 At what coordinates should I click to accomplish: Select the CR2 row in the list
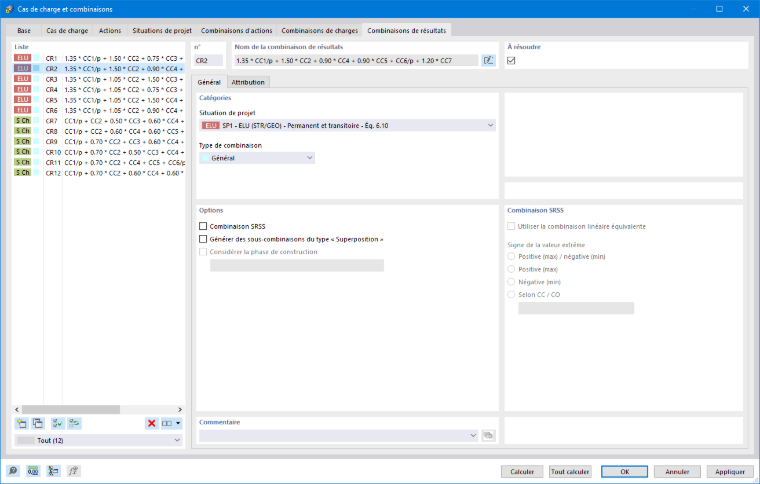click(98, 69)
